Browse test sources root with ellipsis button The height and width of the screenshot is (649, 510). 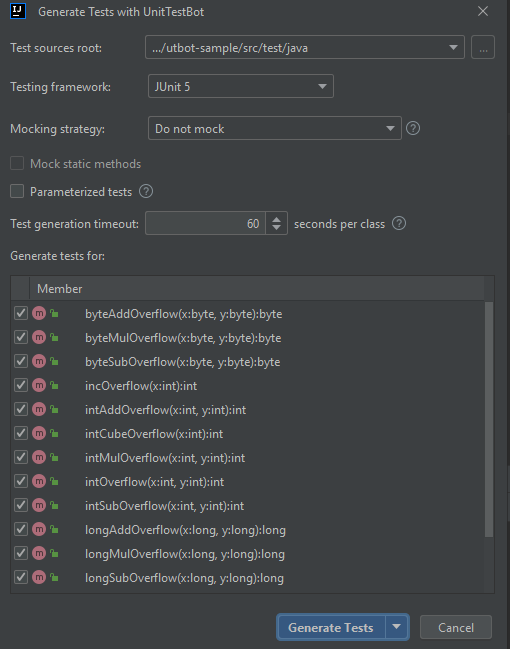click(483, 47)
